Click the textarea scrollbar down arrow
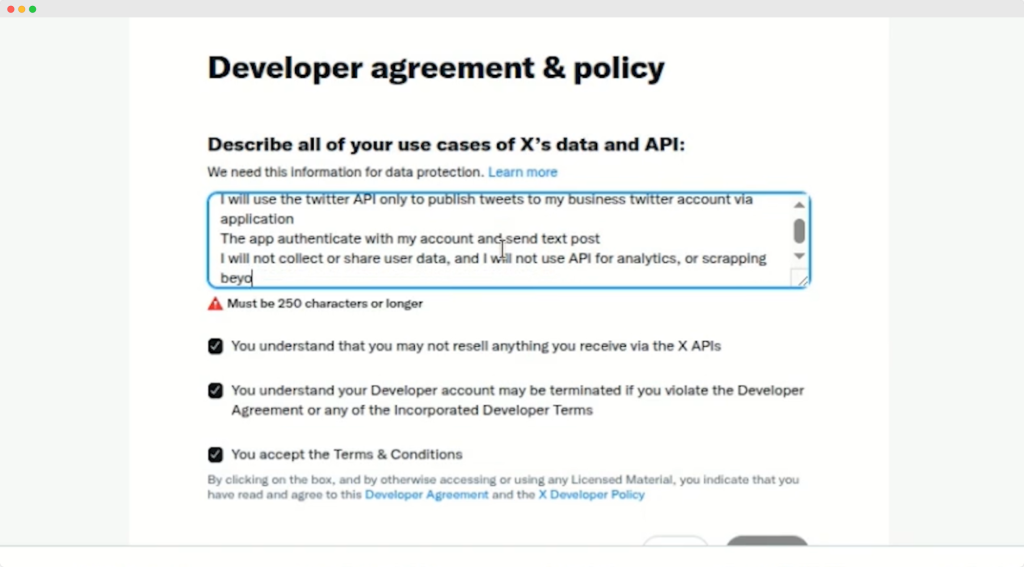 coord(799,257)
